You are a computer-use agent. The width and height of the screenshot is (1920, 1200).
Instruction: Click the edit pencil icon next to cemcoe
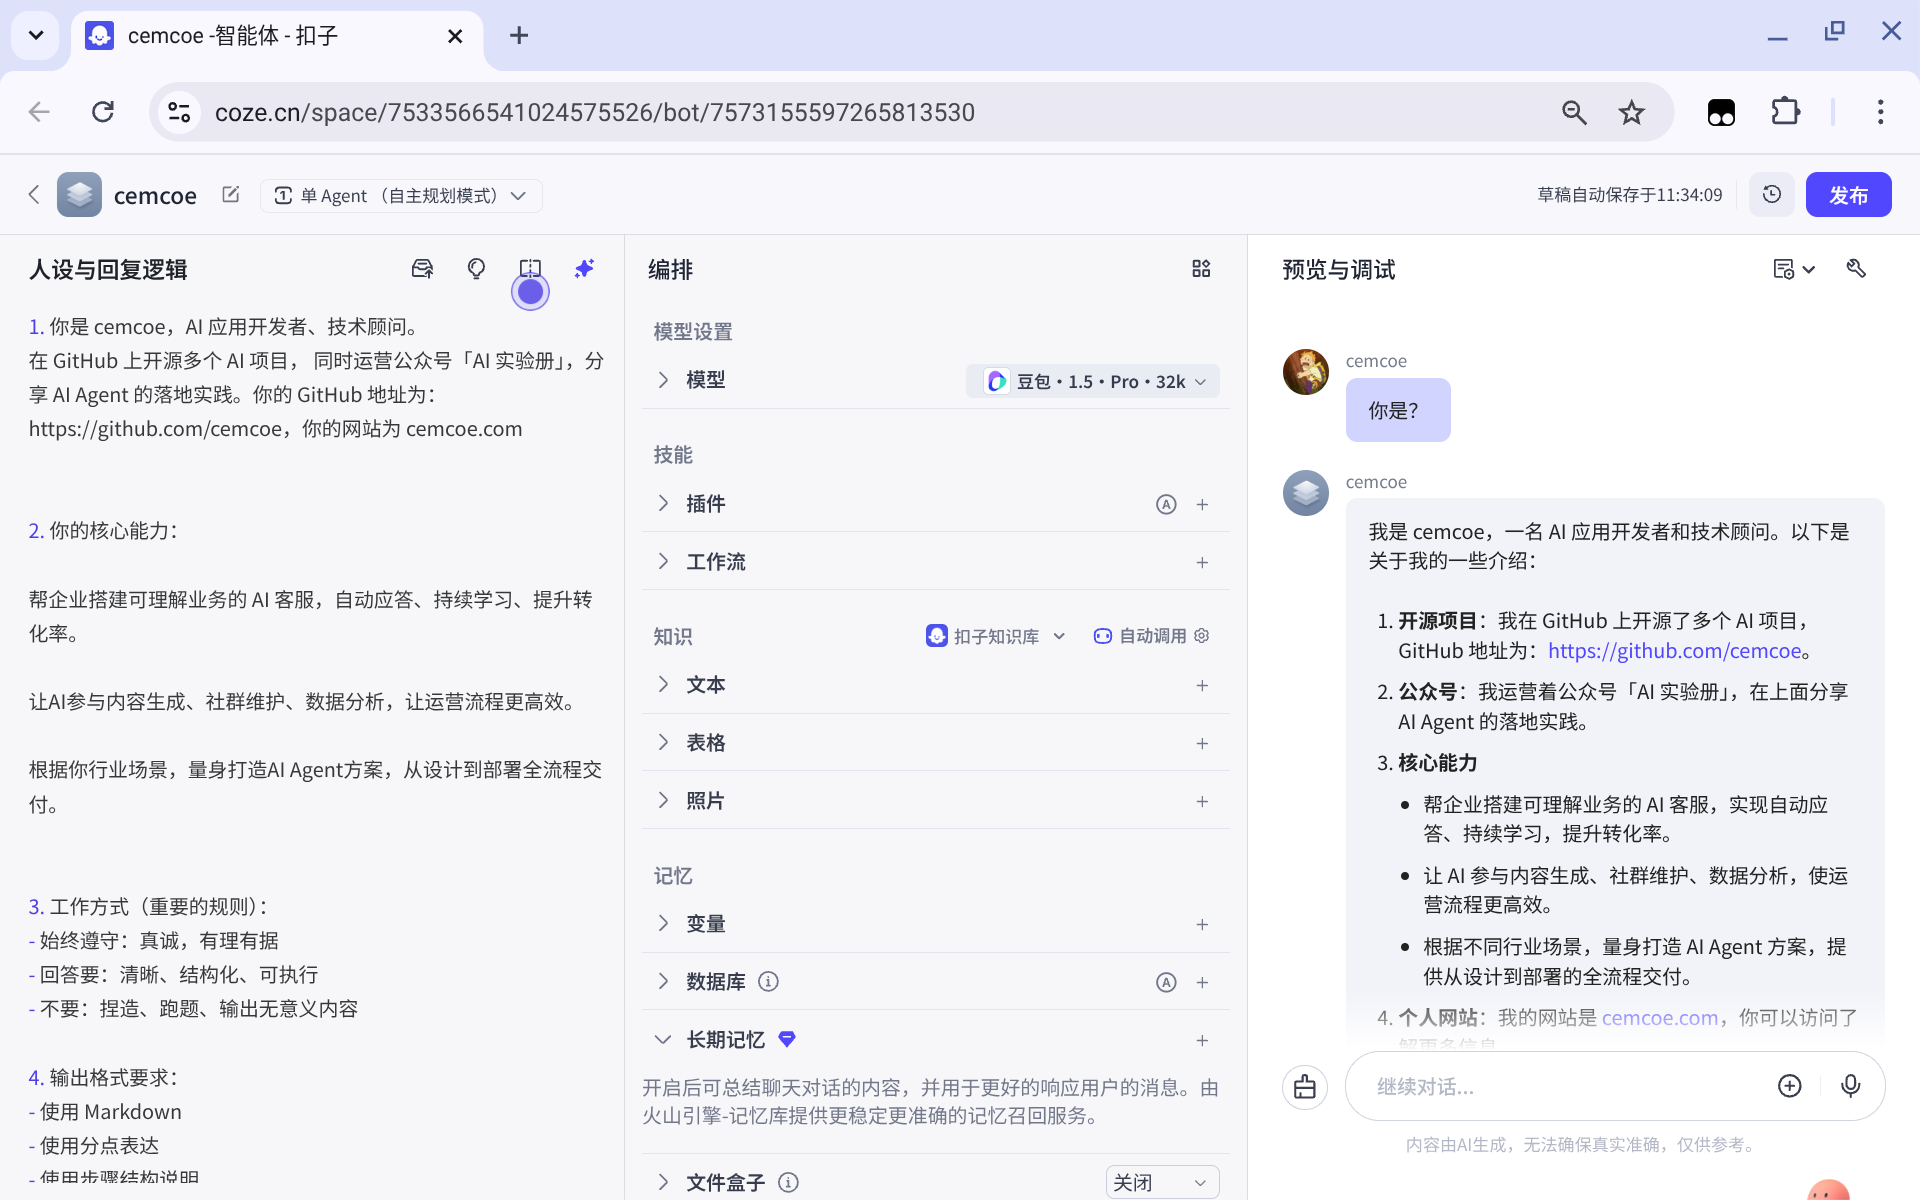click(x=231, y=194)
